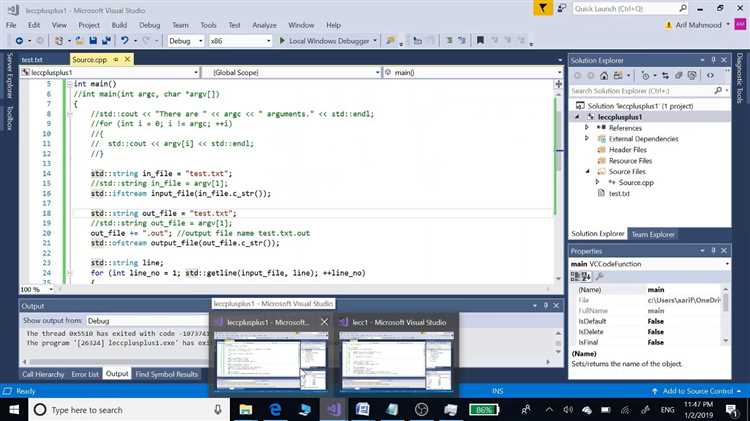This screenshot has height=421, width=750.
Task: Click the Quick Launch search box
Action: pos(630,9)
